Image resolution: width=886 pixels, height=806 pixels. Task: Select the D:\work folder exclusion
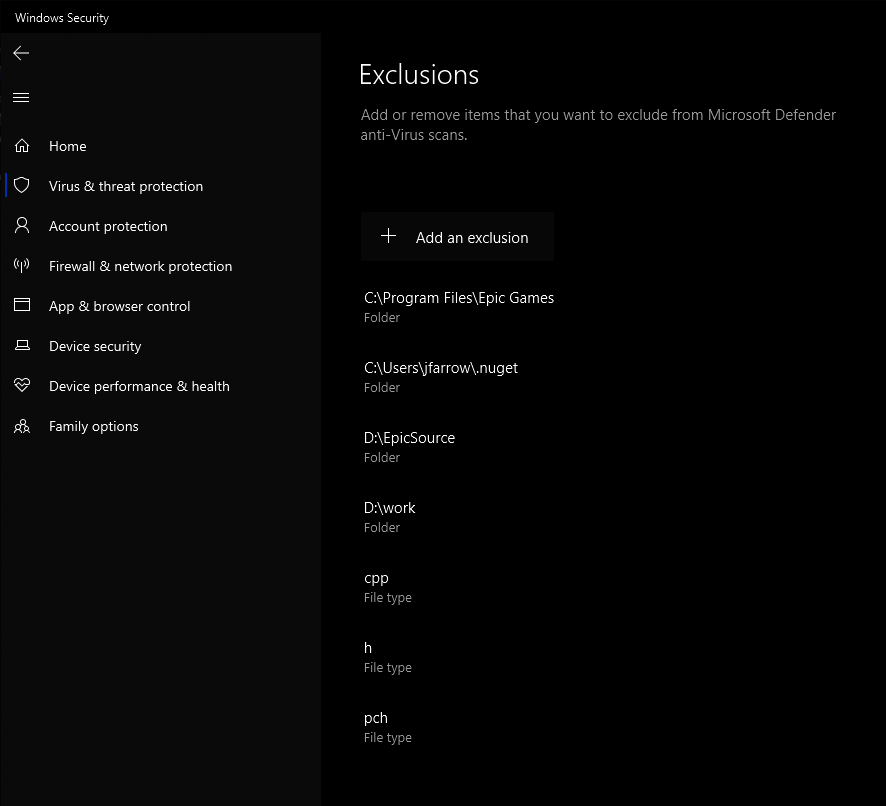(390, 516)
